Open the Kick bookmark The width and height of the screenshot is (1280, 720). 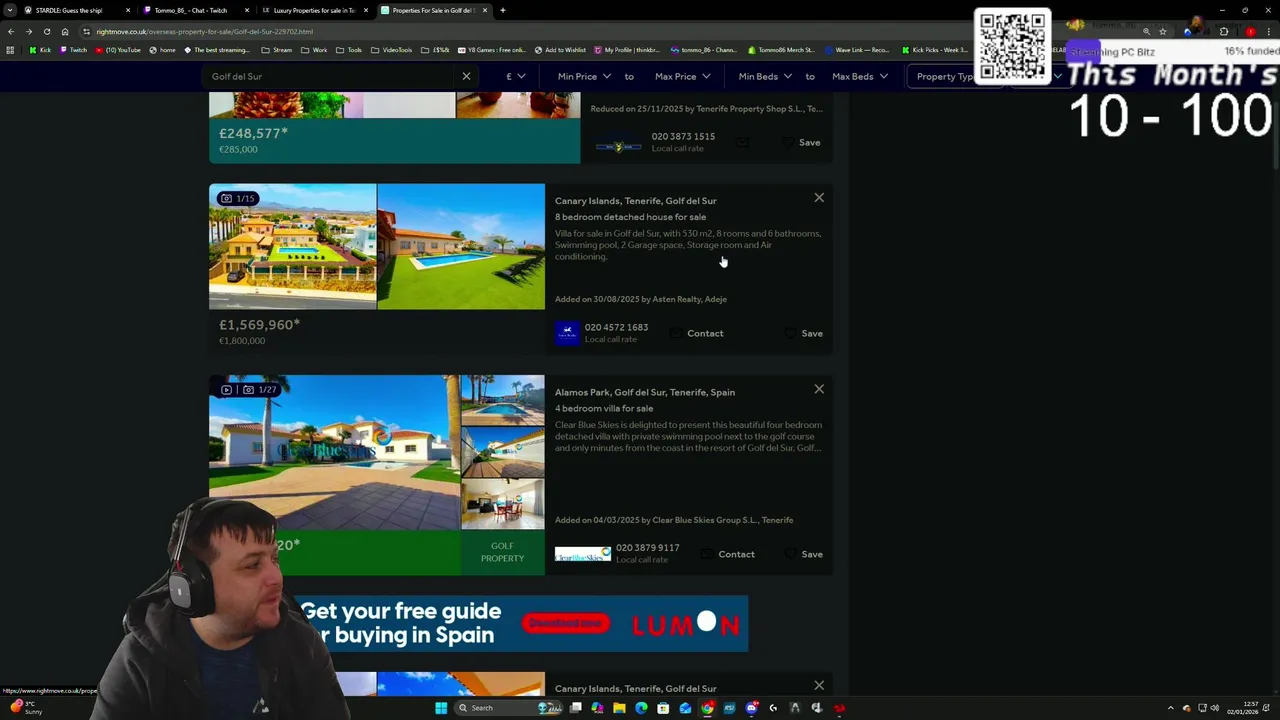(x=40, y=50)
